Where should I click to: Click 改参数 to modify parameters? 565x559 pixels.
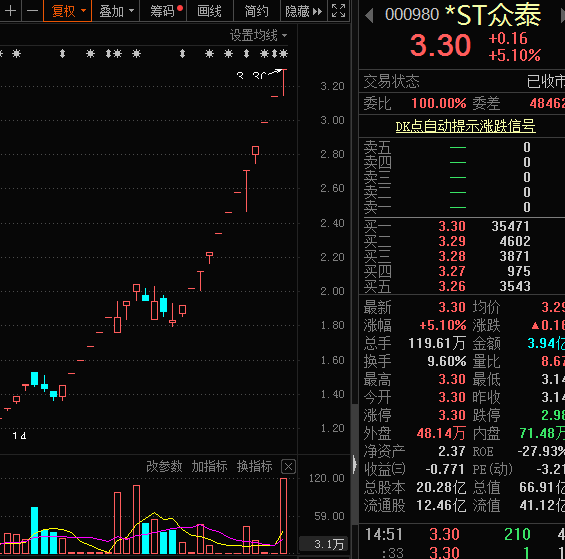164,466
